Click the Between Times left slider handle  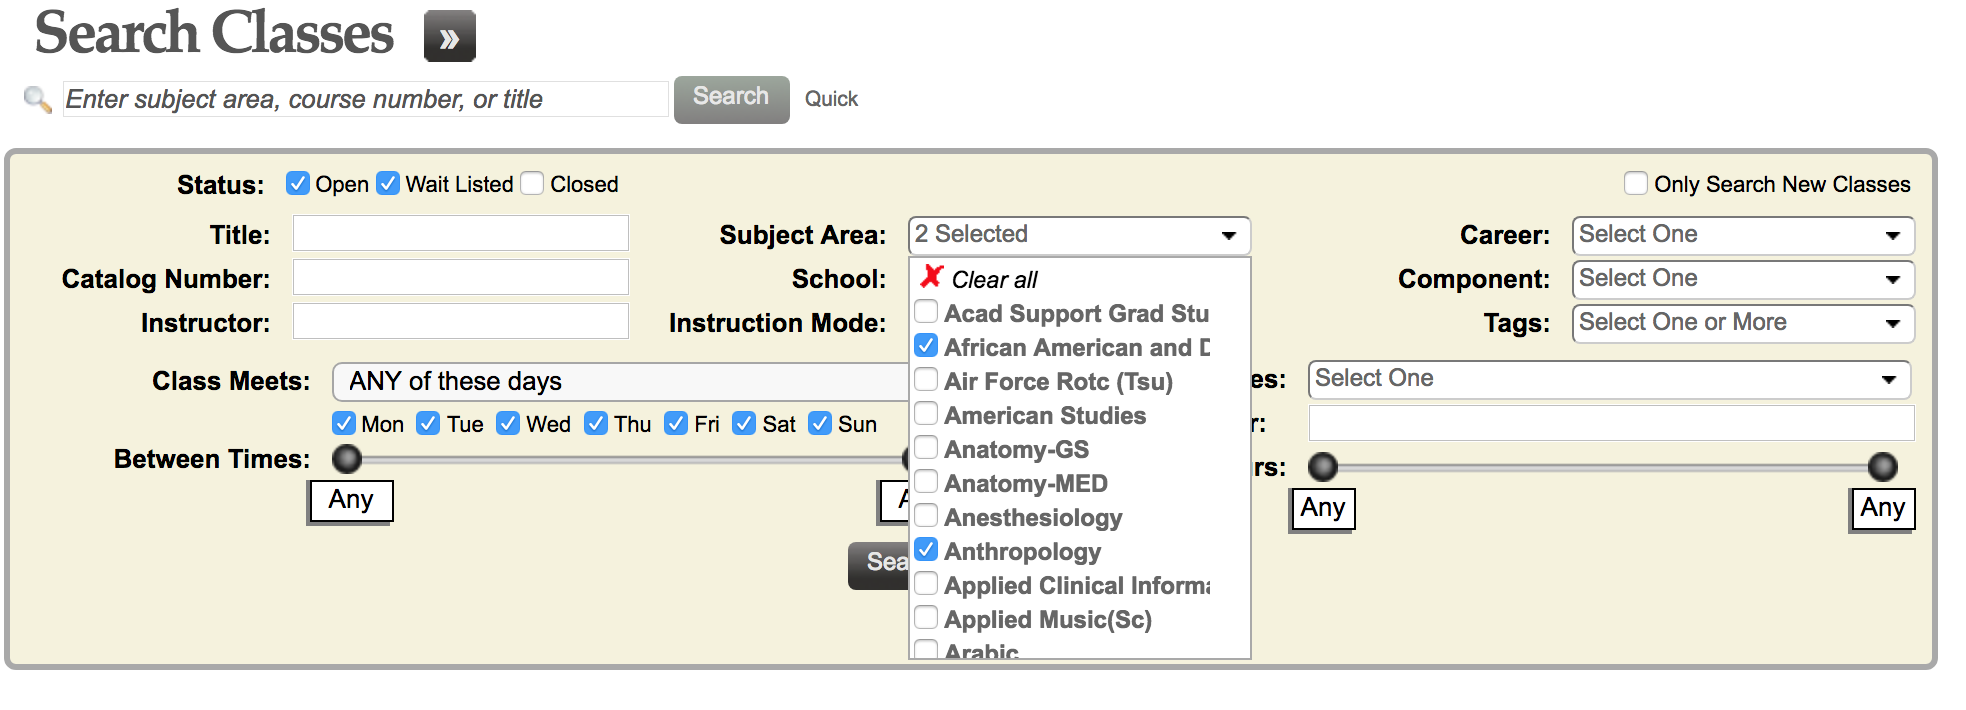(347, 459)
